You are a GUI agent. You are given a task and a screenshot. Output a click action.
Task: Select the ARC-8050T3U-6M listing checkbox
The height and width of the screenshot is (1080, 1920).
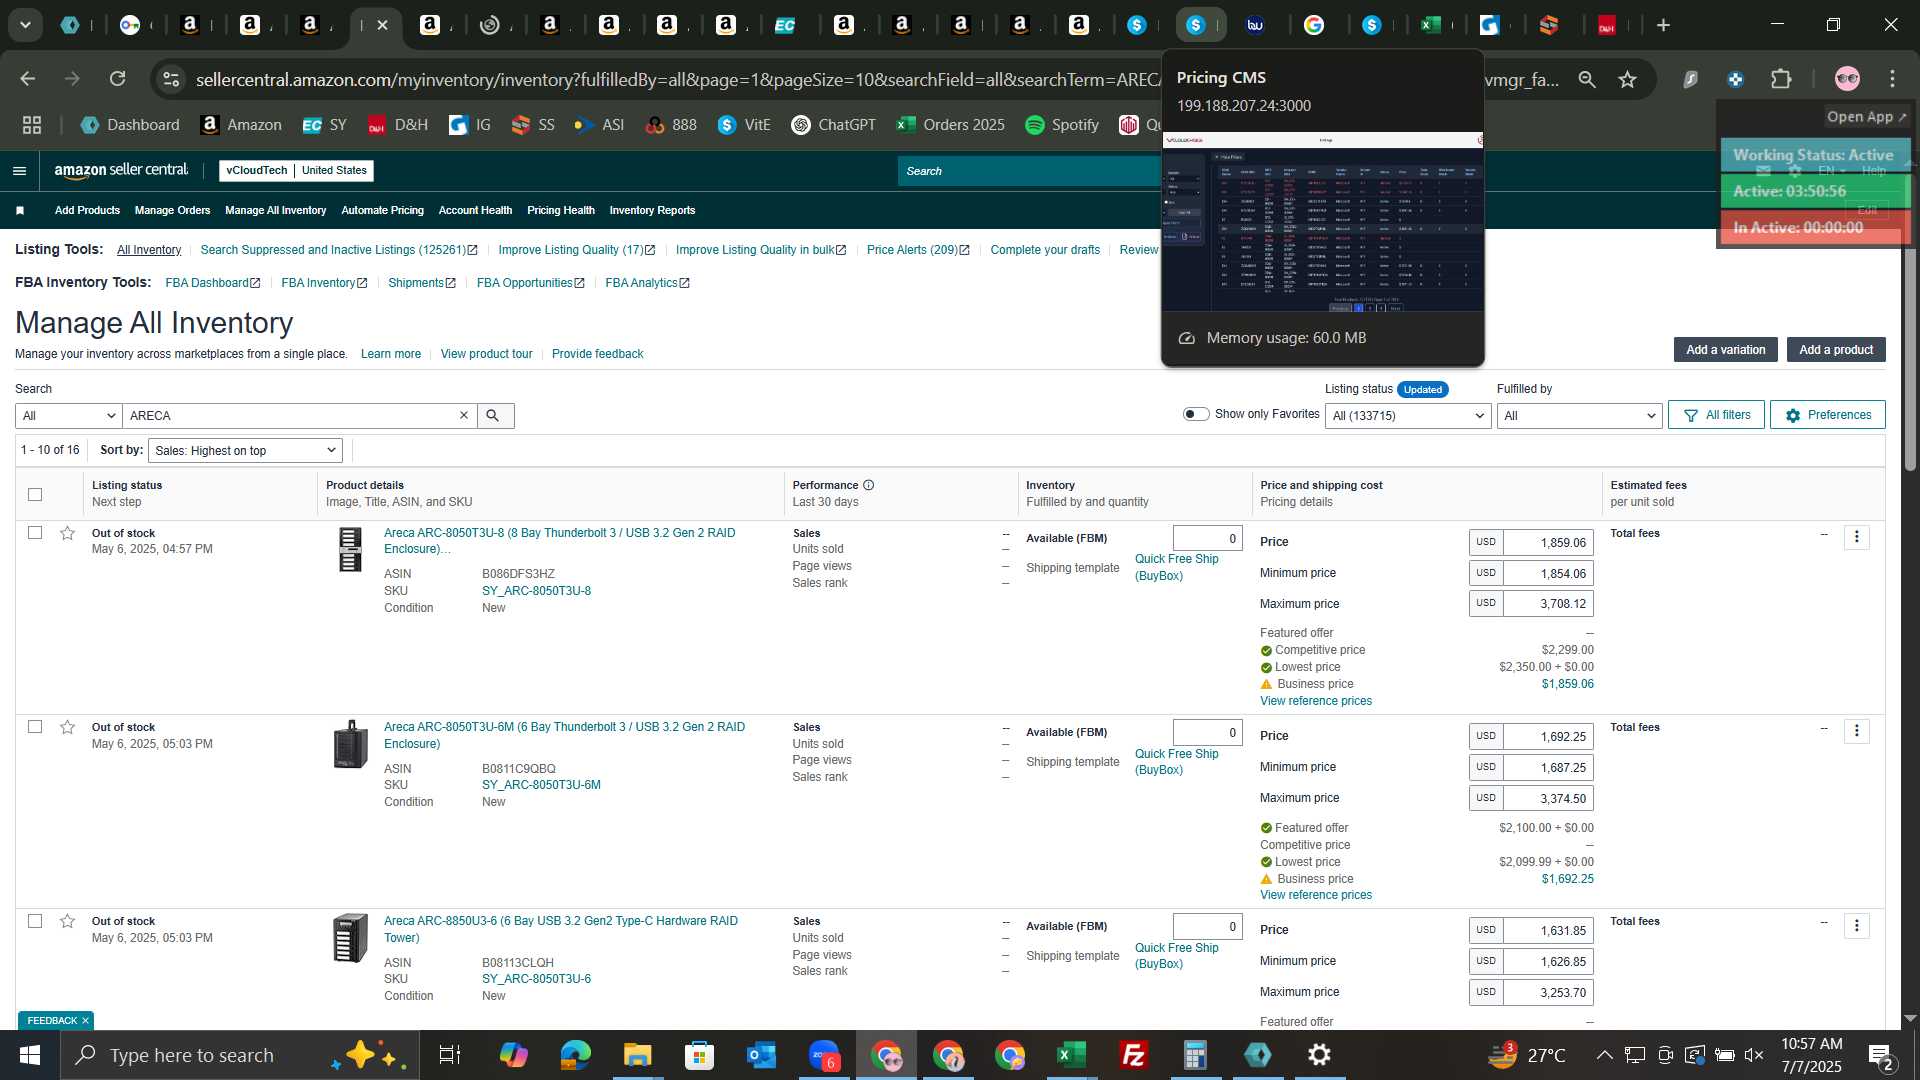(x=35, y=727)
